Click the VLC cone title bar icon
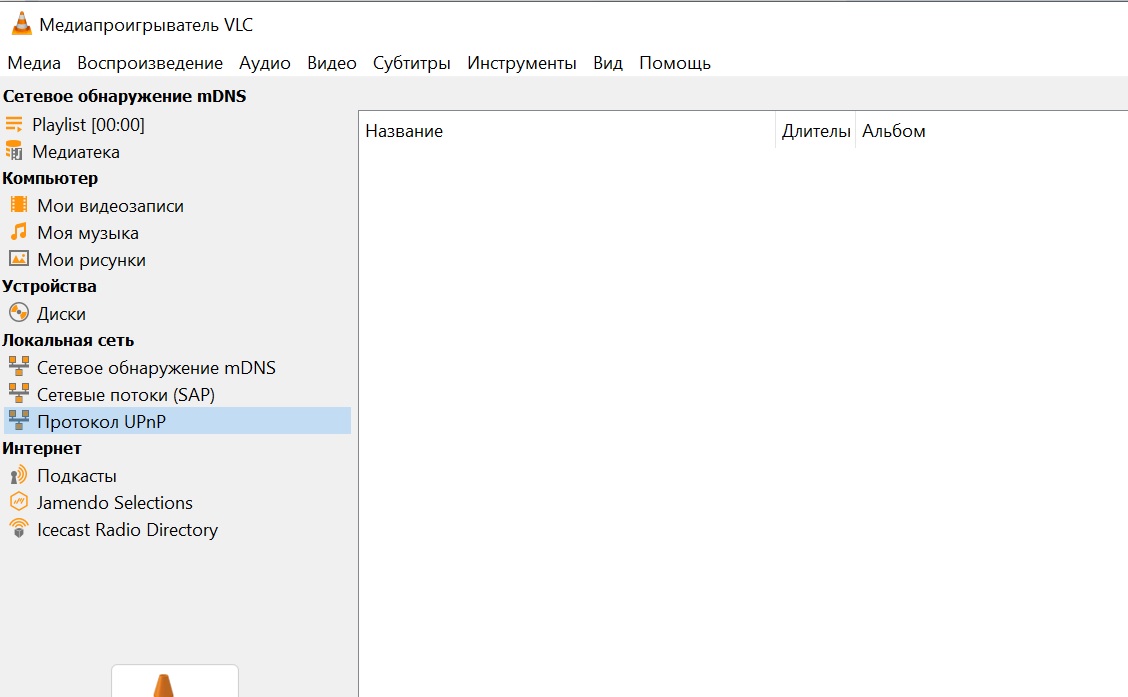This screenshot has height=697, width=1128. point(22,24)
